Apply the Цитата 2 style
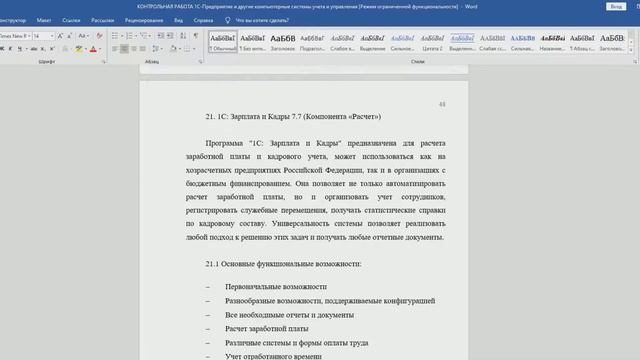 (432, 42)
